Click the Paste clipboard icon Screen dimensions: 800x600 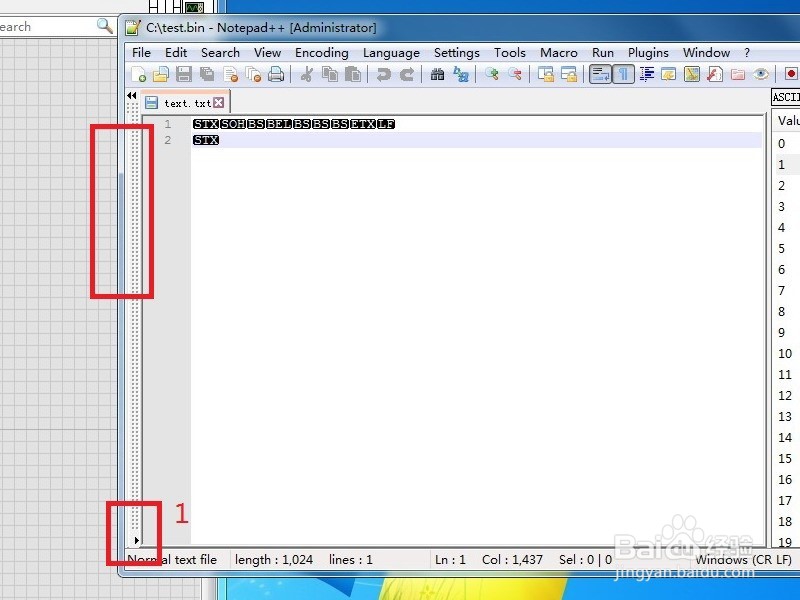(x=353, y=74)
